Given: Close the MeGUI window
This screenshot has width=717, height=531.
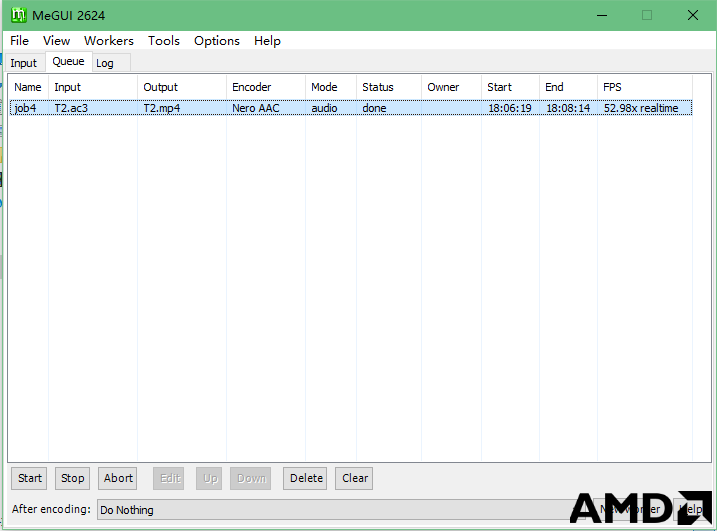Looking at the screenshot, I should point(692,15).
